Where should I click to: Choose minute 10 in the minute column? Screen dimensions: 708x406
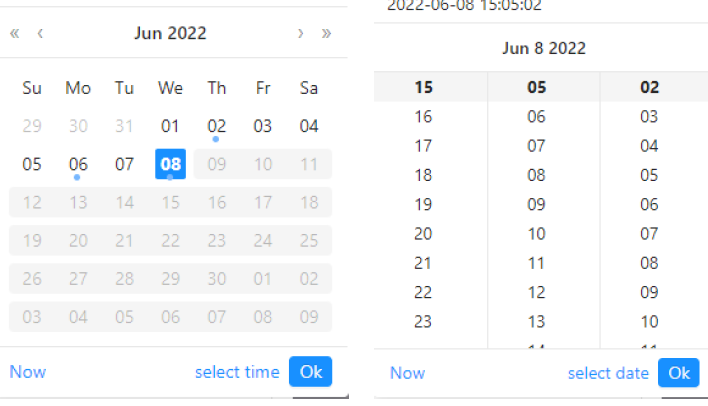coord(536,234)
